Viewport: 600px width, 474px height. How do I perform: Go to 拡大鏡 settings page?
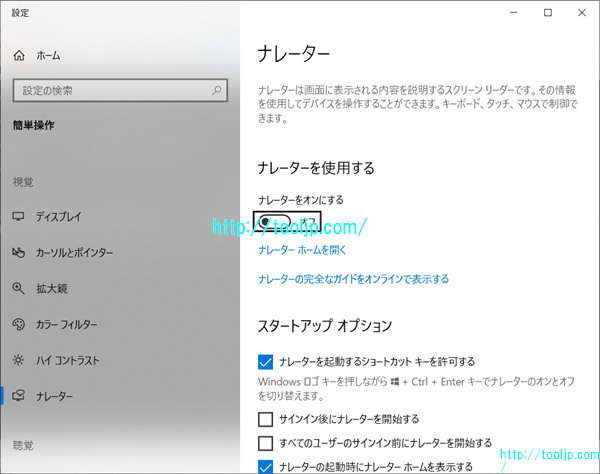pyautogui.click(x=52, y=288)
